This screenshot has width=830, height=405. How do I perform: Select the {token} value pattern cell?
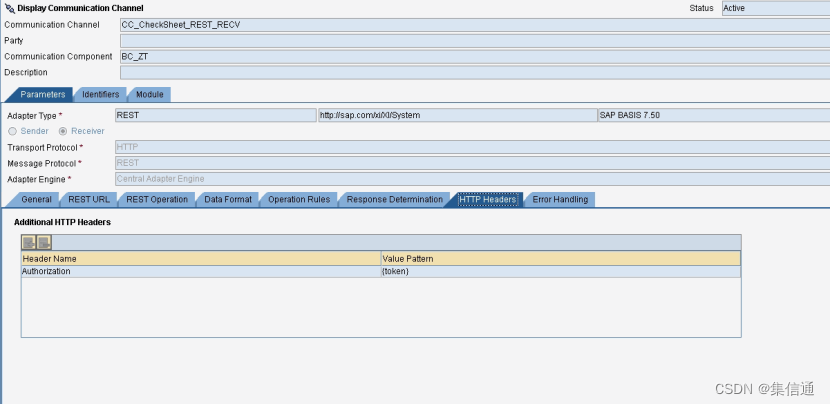pyautogui.click(x=561, y=272)
